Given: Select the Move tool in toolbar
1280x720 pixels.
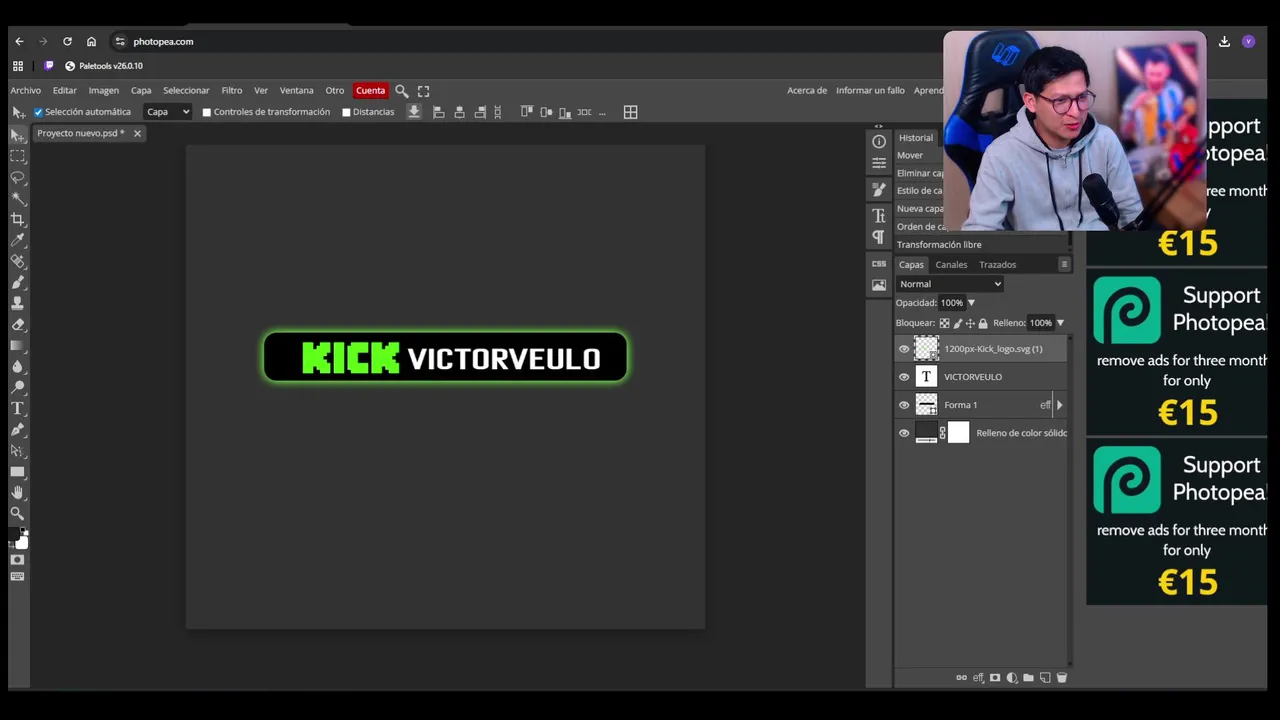Looking at the screenshot, I should coord(17,135).
